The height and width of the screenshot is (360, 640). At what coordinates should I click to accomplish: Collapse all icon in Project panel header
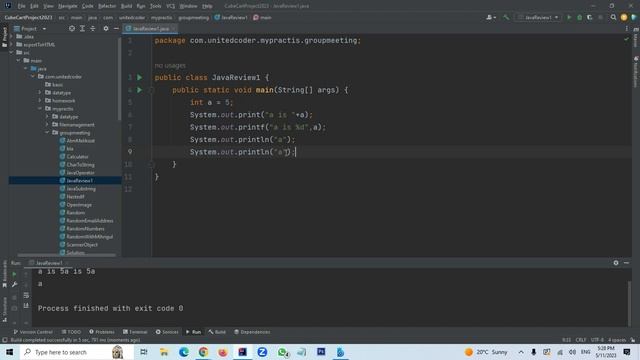tap(93, 29)
